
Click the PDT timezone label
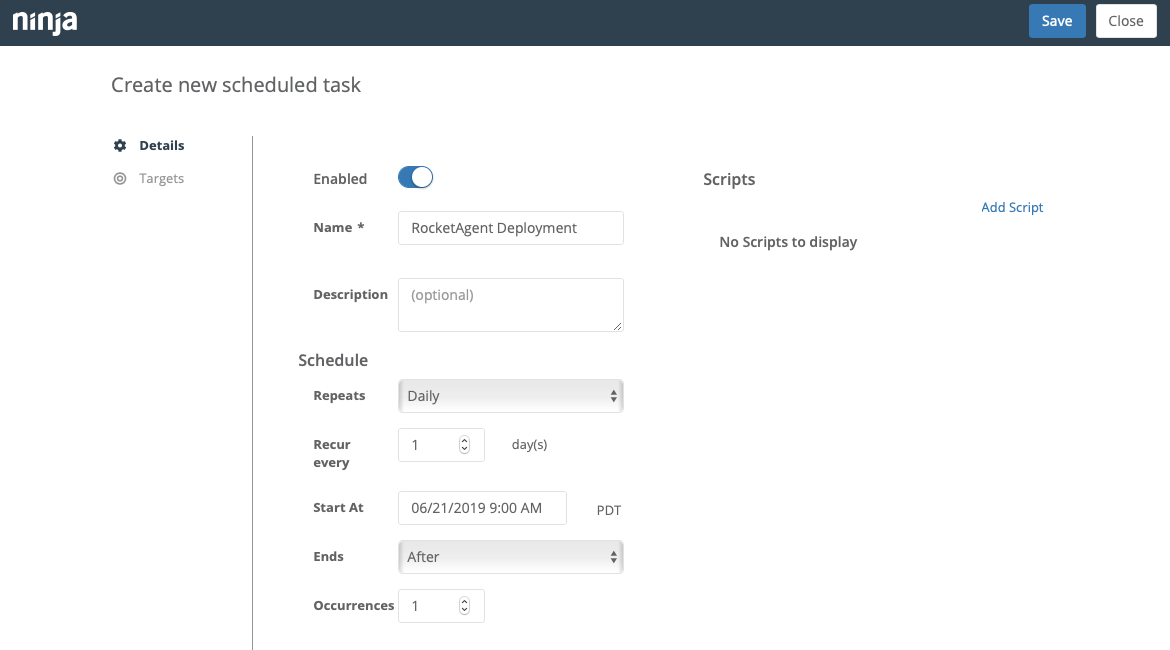coord(609,510)
